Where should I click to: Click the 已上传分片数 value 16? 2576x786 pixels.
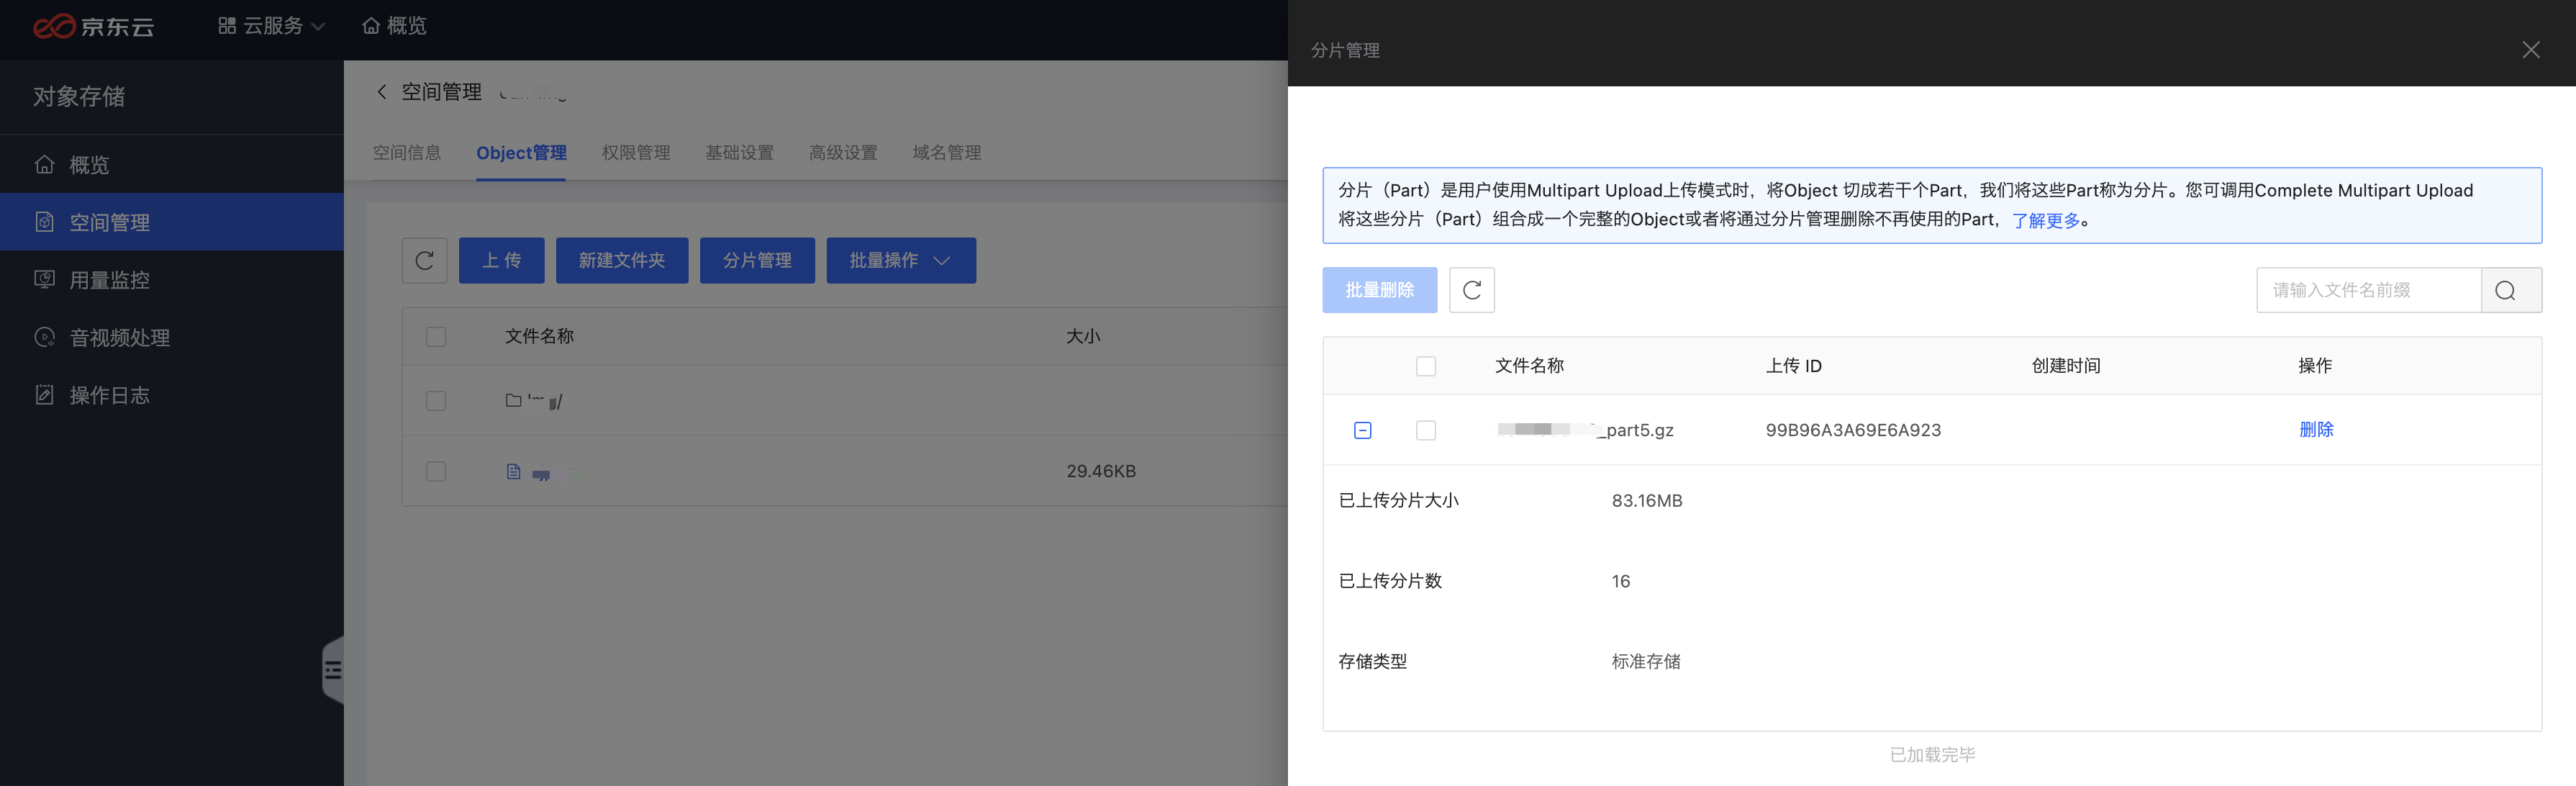click(1621, 581)
